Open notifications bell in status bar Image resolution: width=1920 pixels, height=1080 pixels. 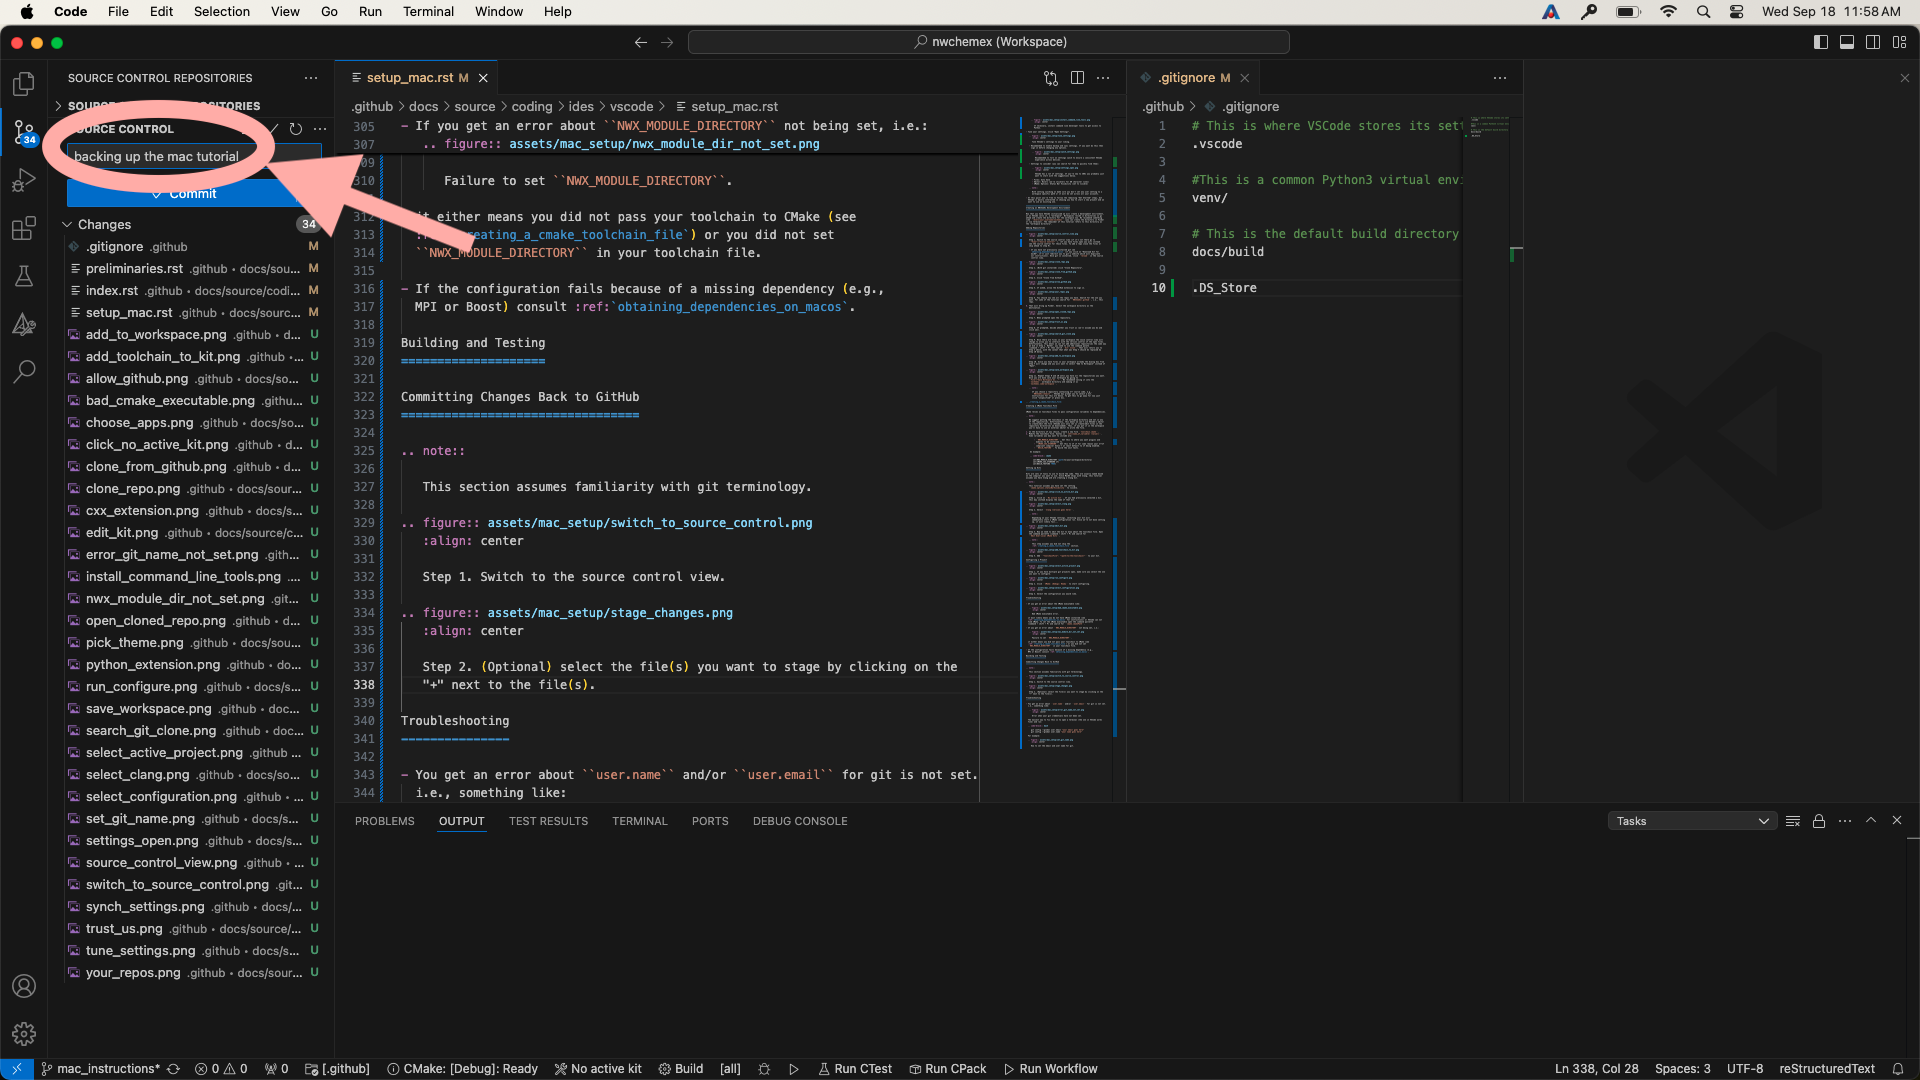[1898, 1069]
